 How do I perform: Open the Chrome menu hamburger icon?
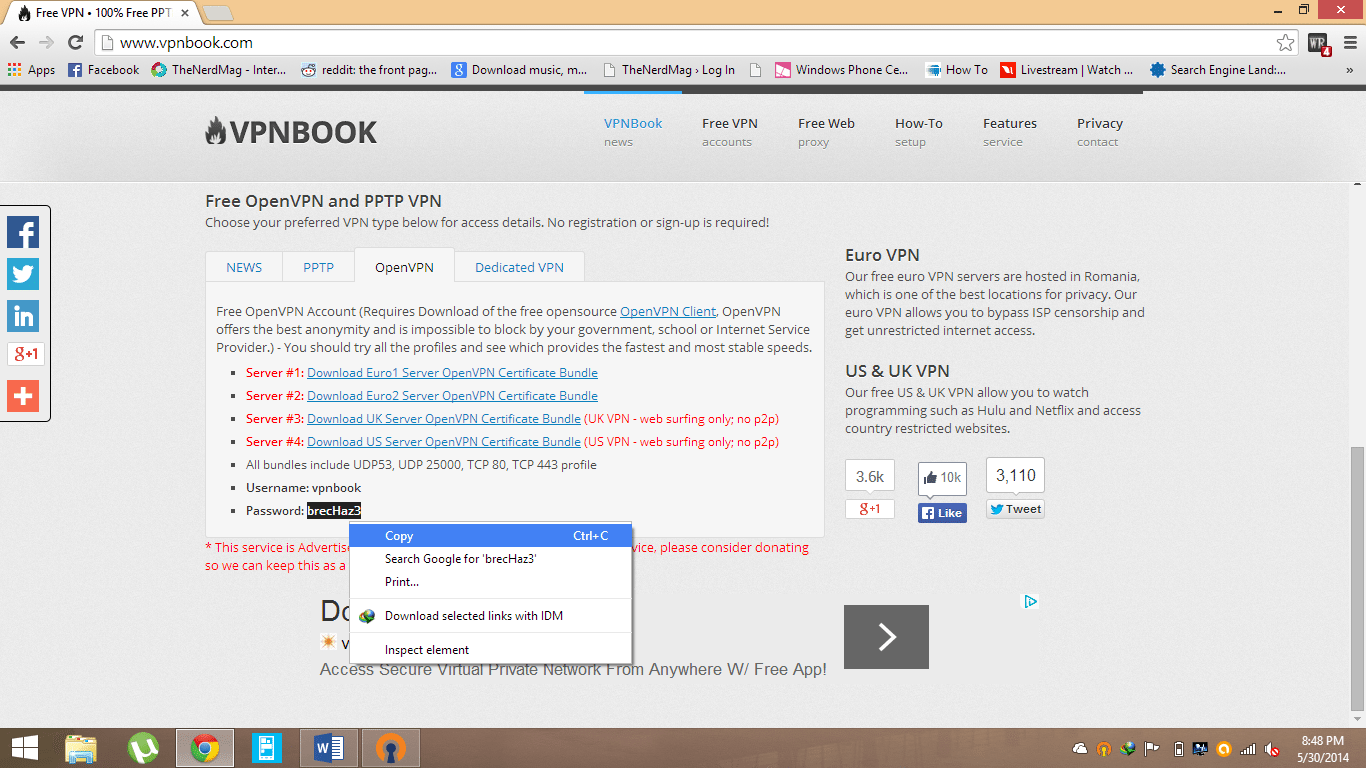[1349, 42]
